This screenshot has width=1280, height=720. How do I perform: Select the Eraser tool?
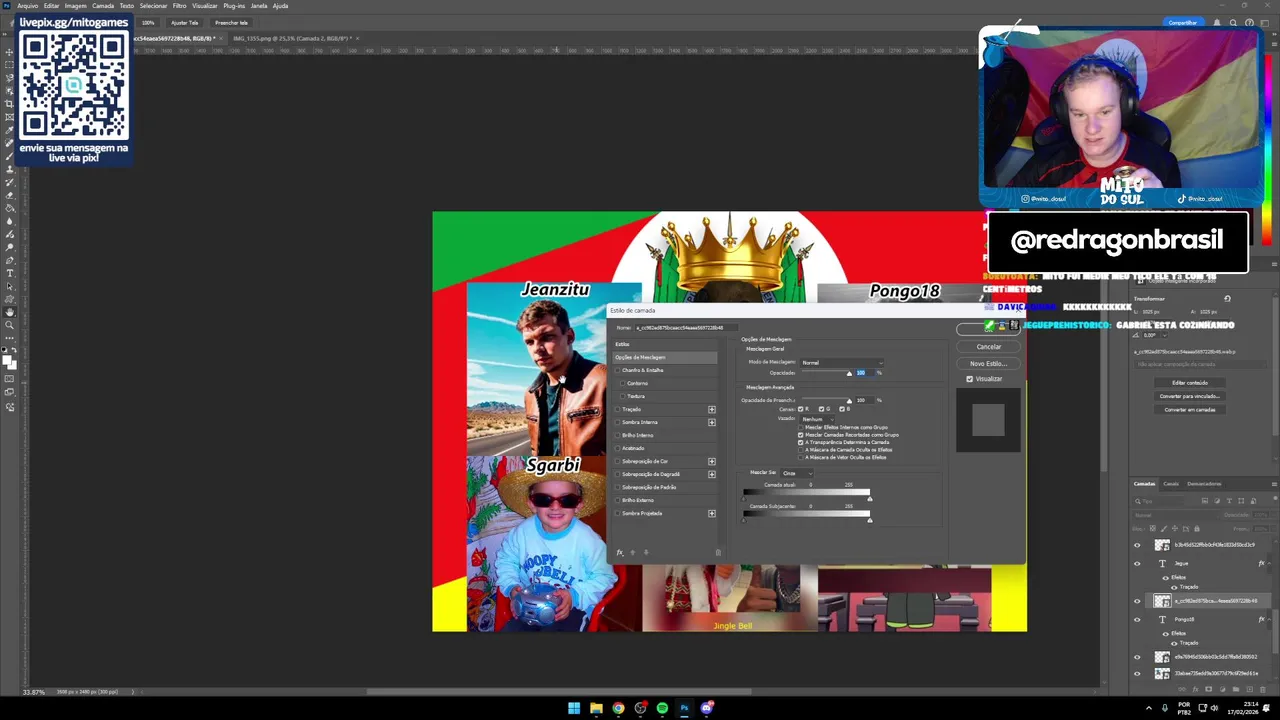click(9, 195)
